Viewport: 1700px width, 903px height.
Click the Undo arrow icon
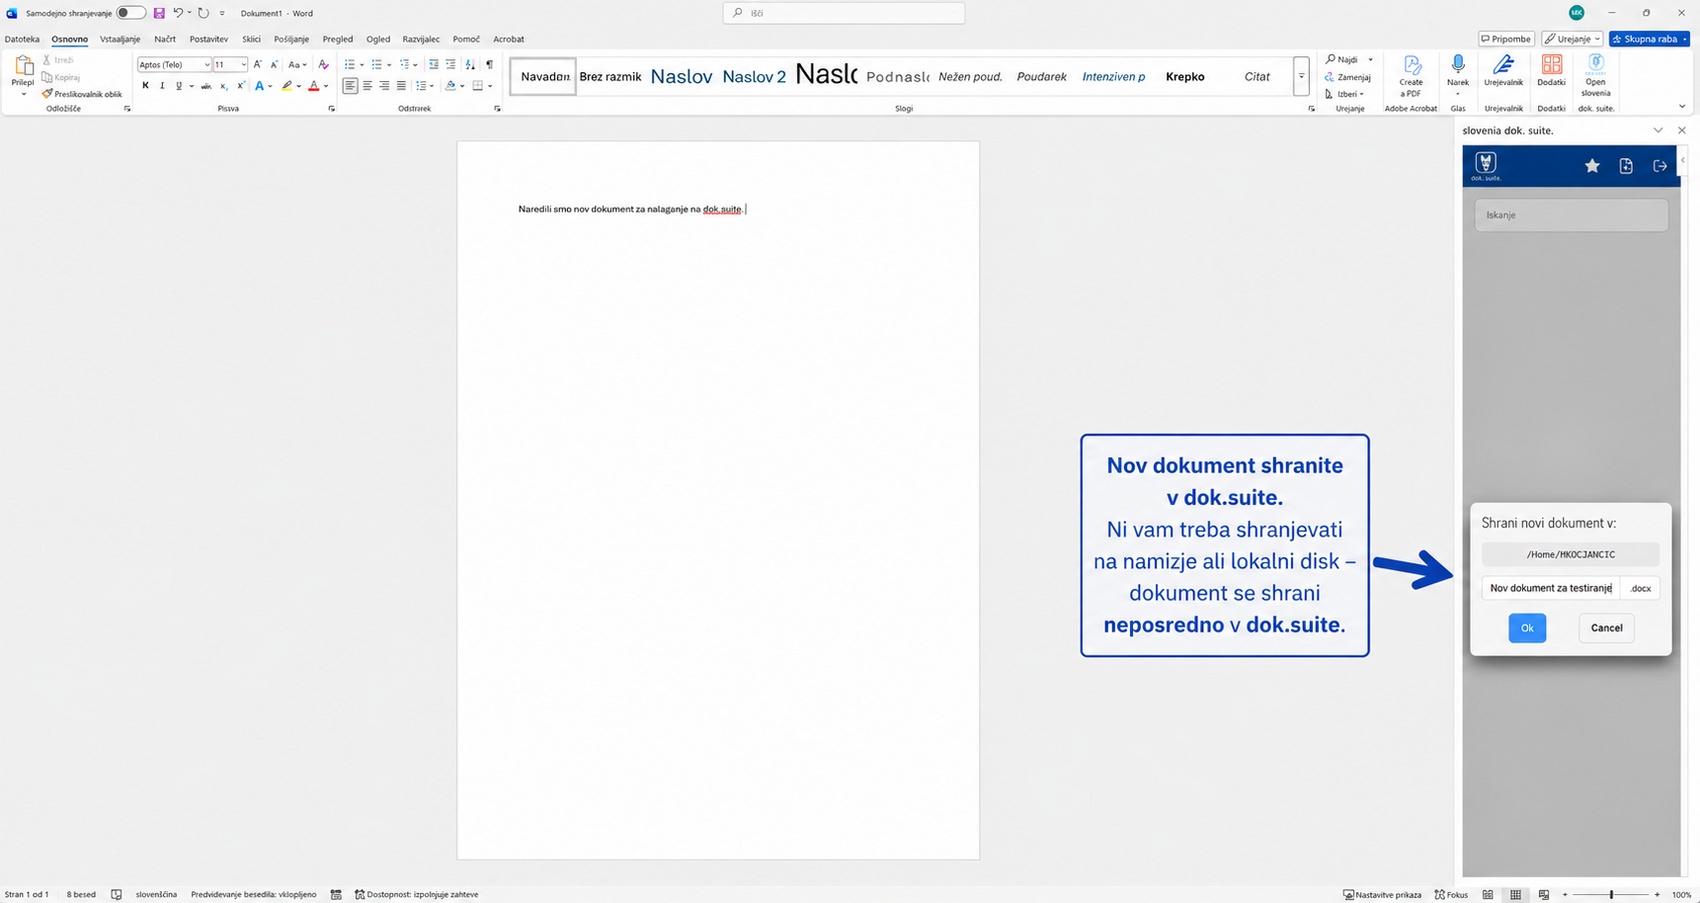(x=178, y=13)
